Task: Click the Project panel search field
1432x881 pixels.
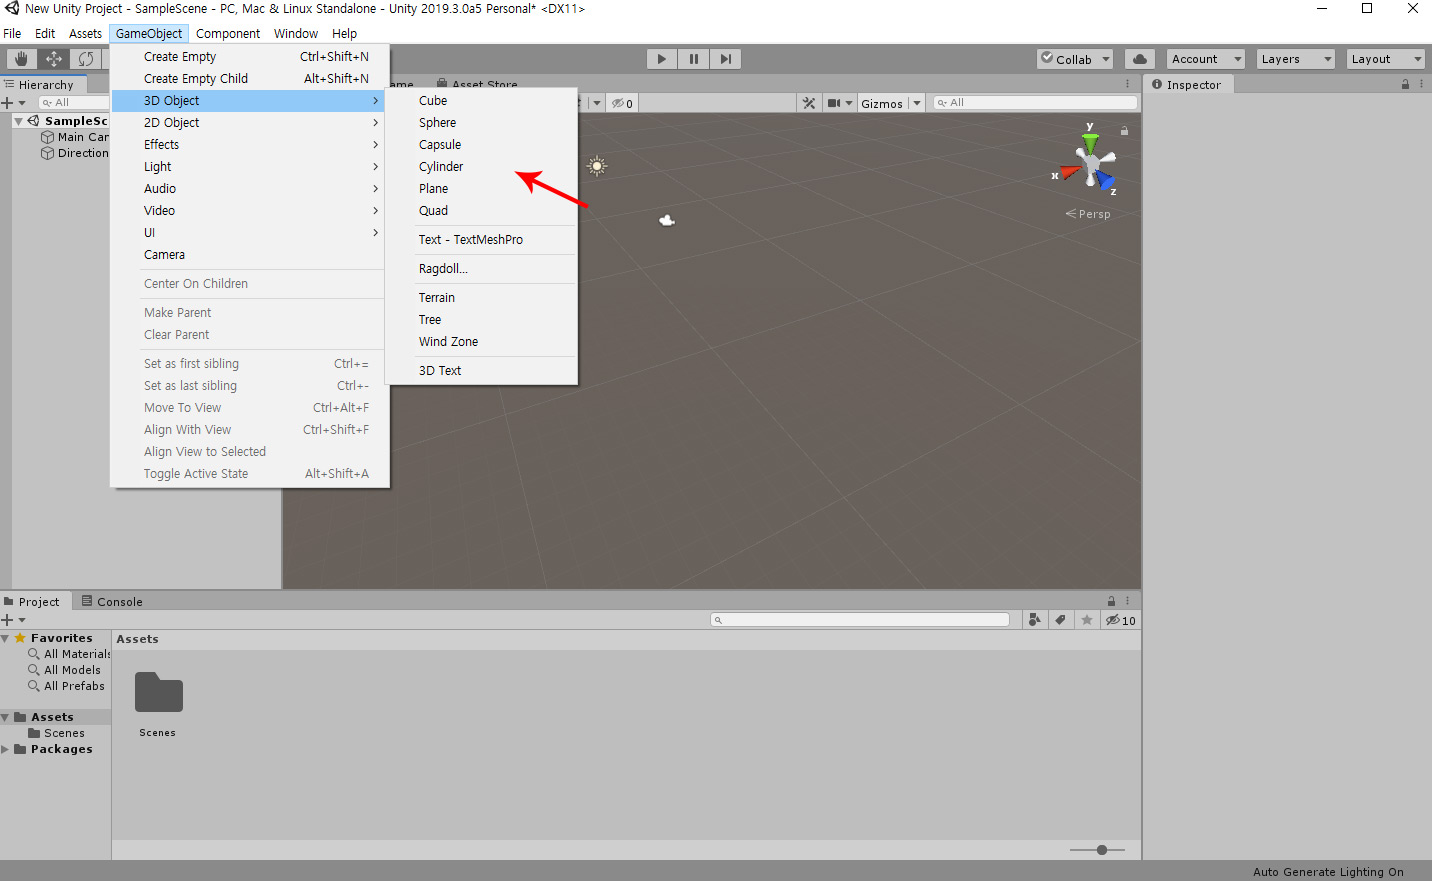Action: (x=860, y=620)
